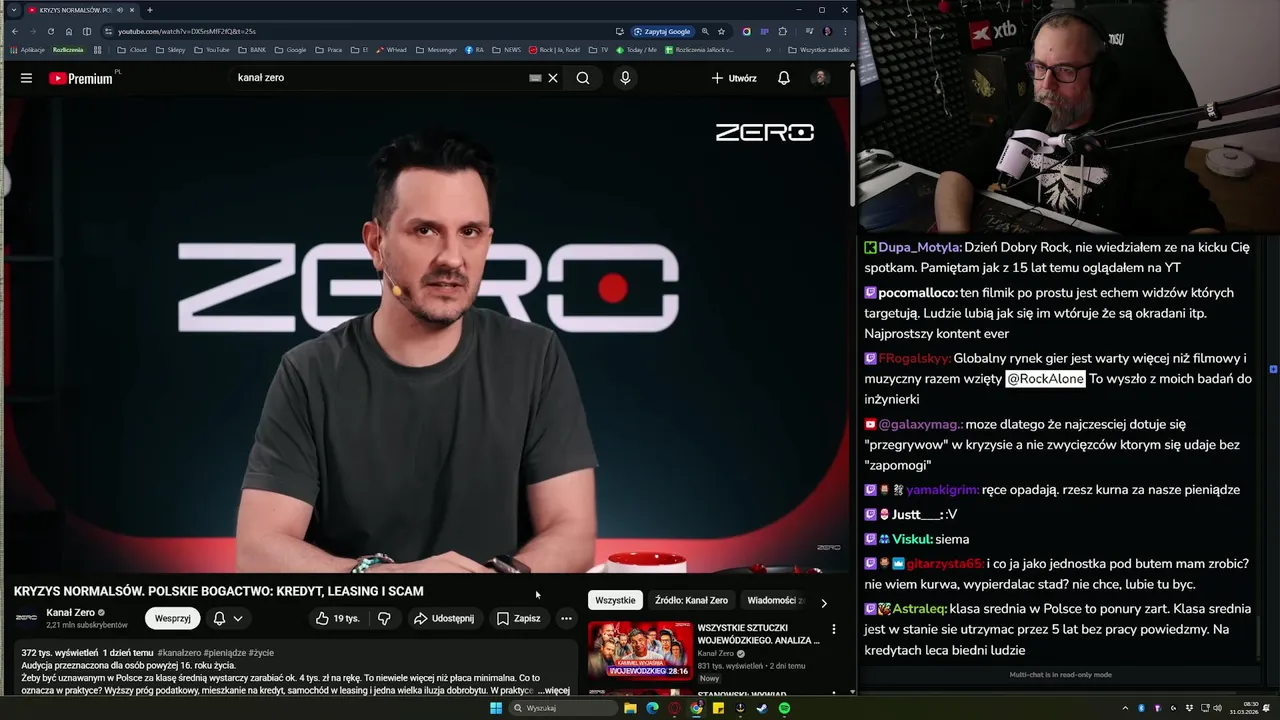Click the browser tab search dropdown arrow
The width and height of the screenshot is (1280, 720).
14,10
